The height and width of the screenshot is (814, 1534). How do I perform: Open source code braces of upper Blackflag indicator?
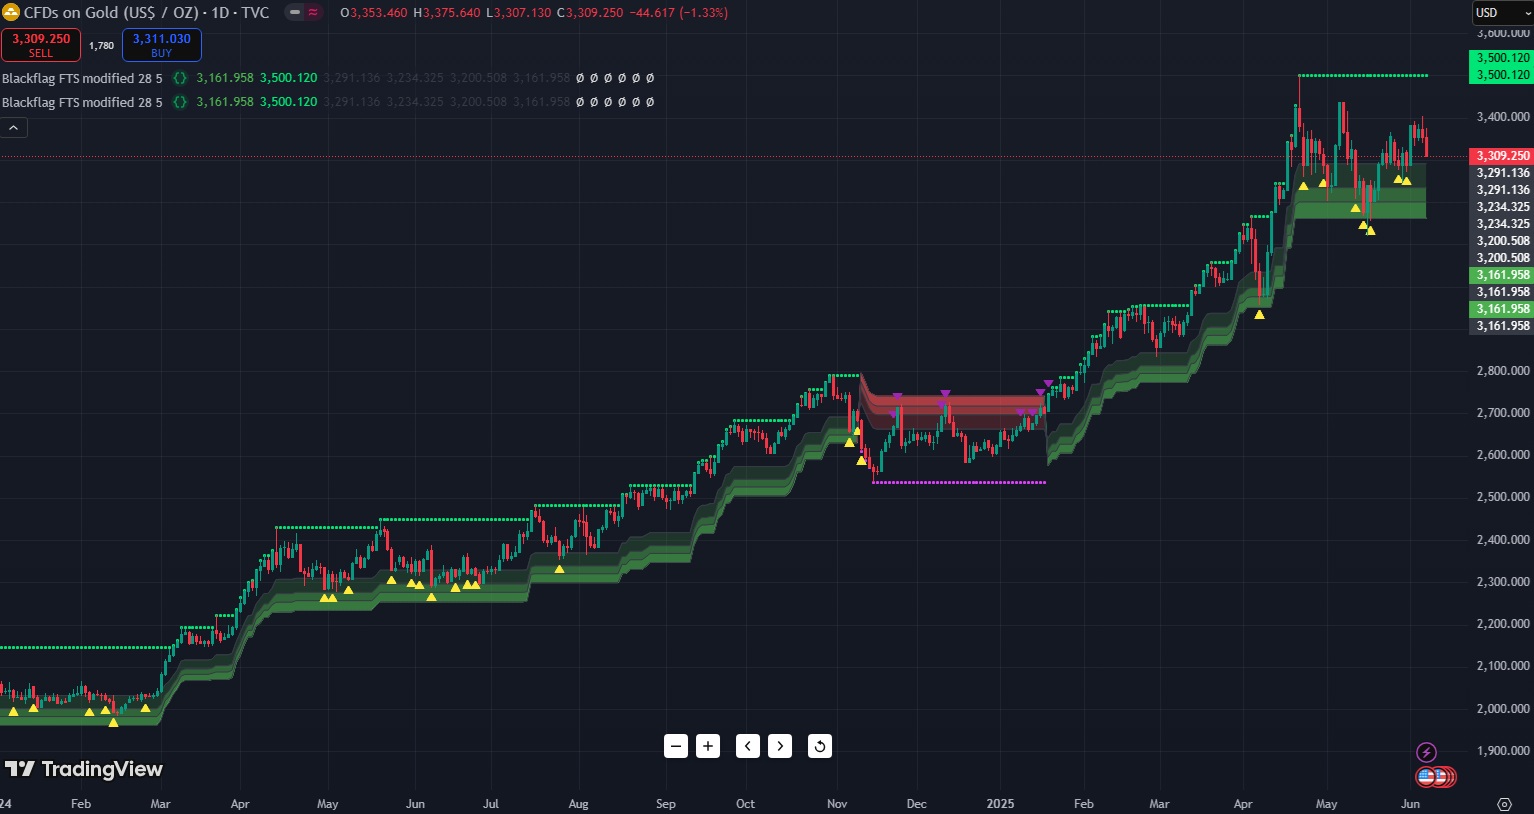180,78
